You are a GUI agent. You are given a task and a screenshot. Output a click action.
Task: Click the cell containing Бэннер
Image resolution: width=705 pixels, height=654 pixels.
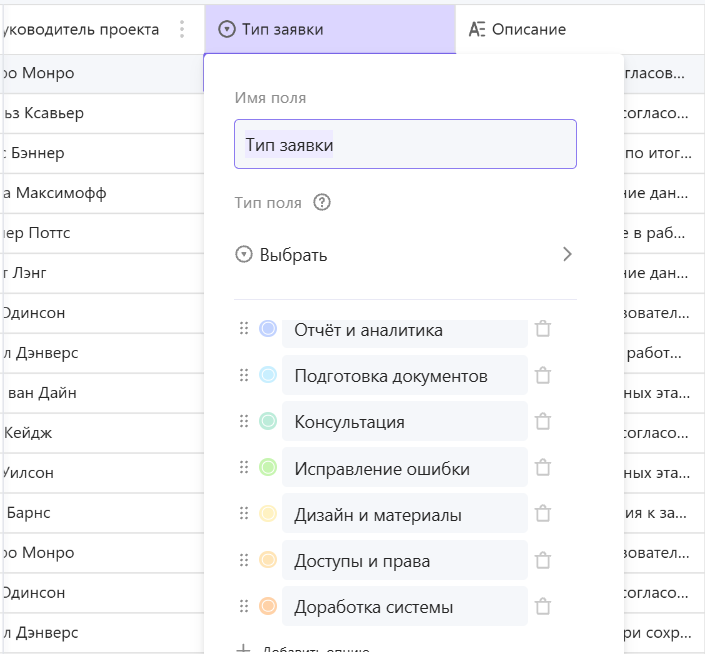(102, 153)
